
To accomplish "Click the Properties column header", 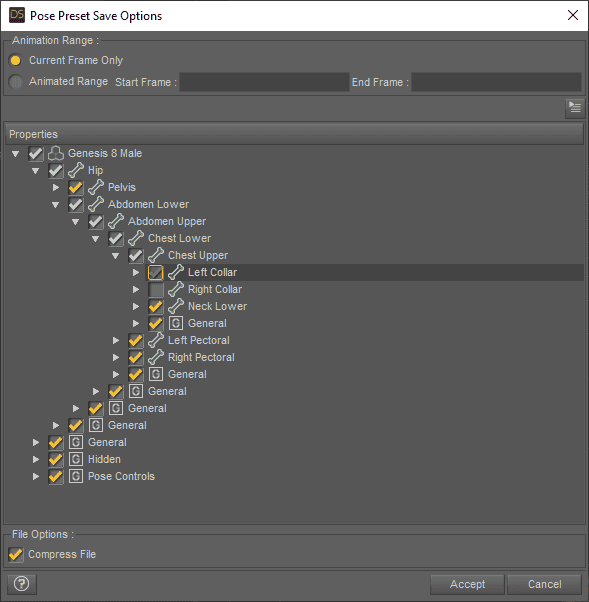I will pyautogui.click(x=294, y=134).
